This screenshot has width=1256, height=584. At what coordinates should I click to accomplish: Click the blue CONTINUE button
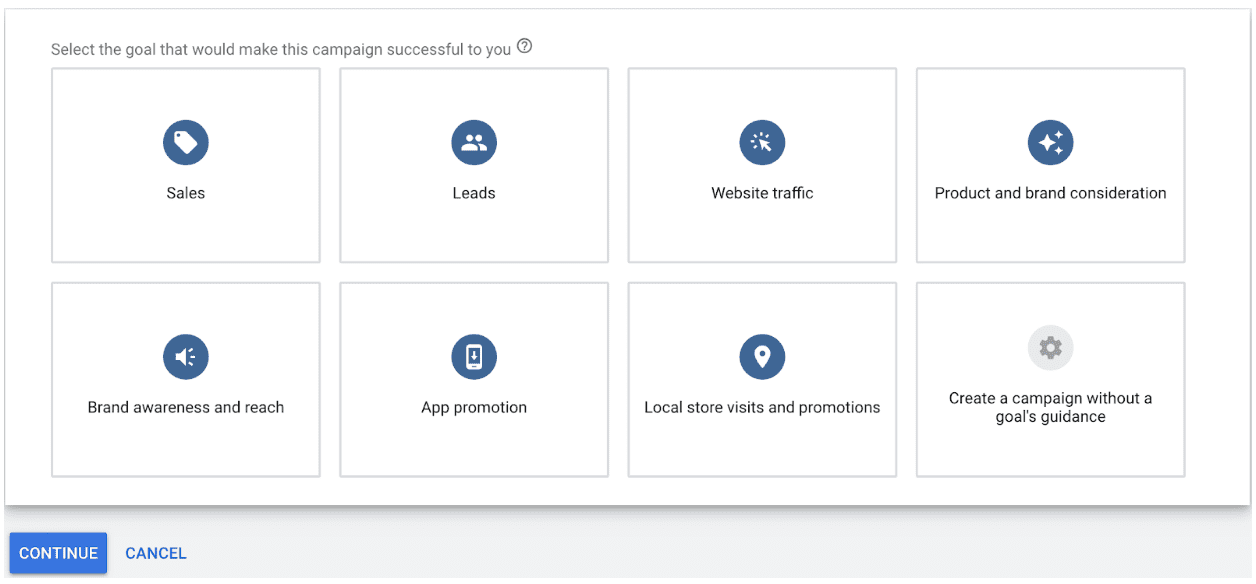tap(58, 553)
